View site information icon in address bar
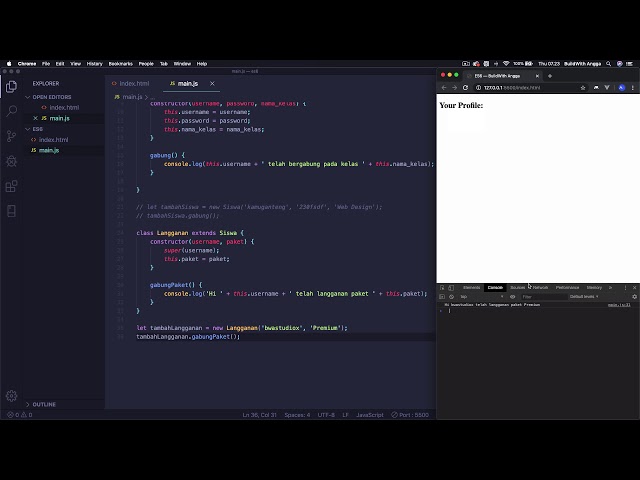 click(478, 88)
